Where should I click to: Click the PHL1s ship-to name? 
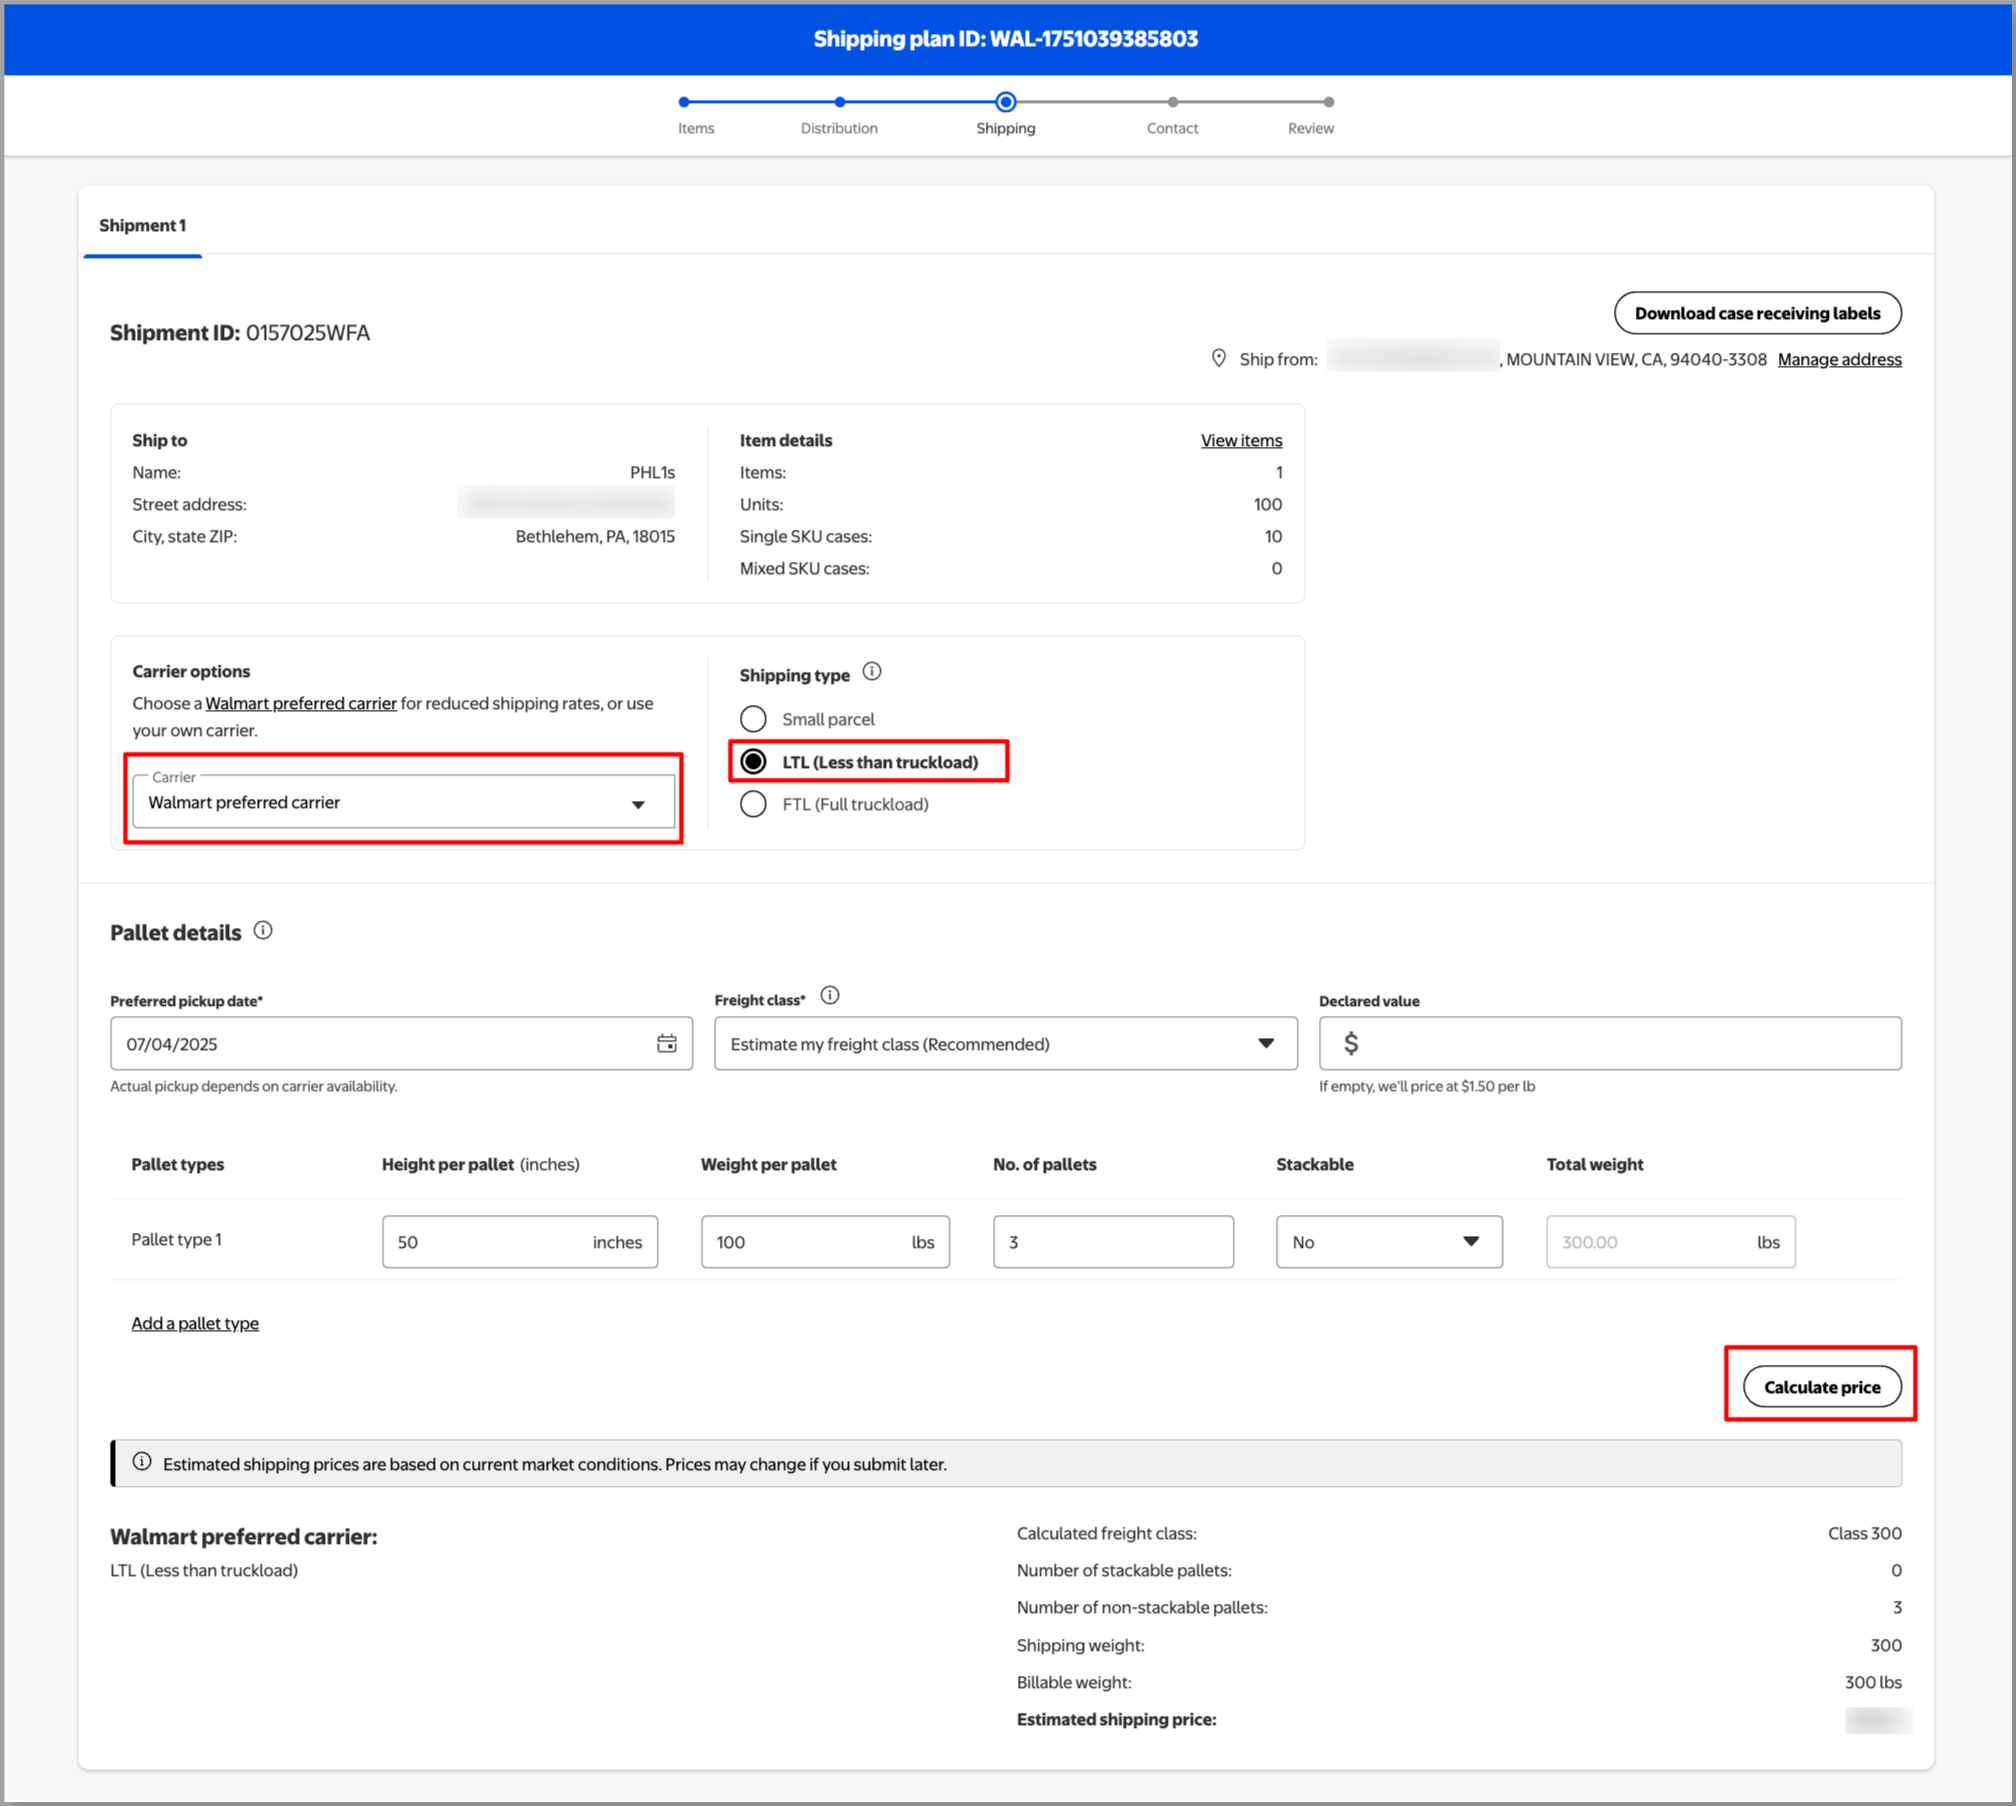[x=652, y=473]
